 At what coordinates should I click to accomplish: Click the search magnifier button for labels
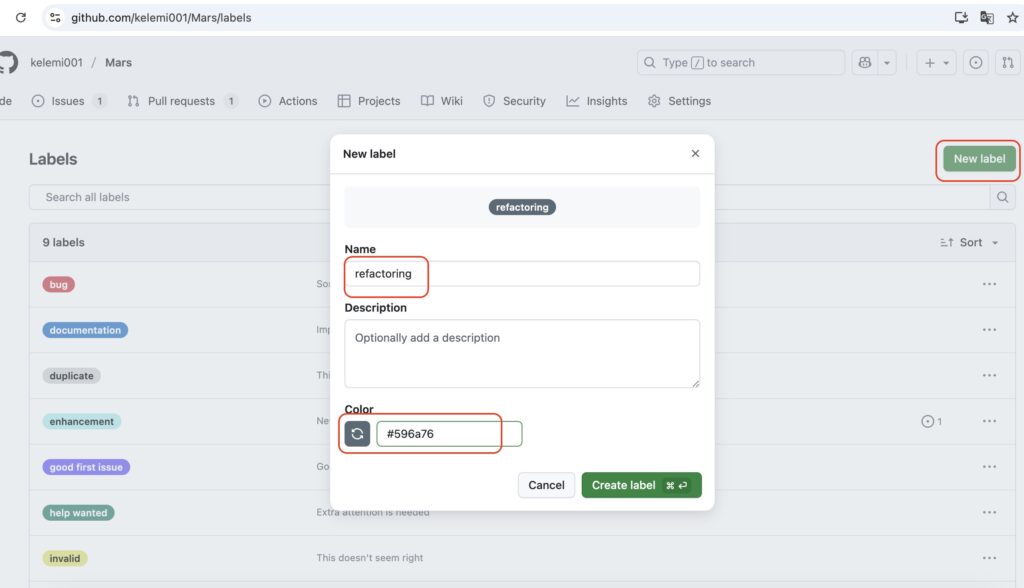coord(1002,198)
